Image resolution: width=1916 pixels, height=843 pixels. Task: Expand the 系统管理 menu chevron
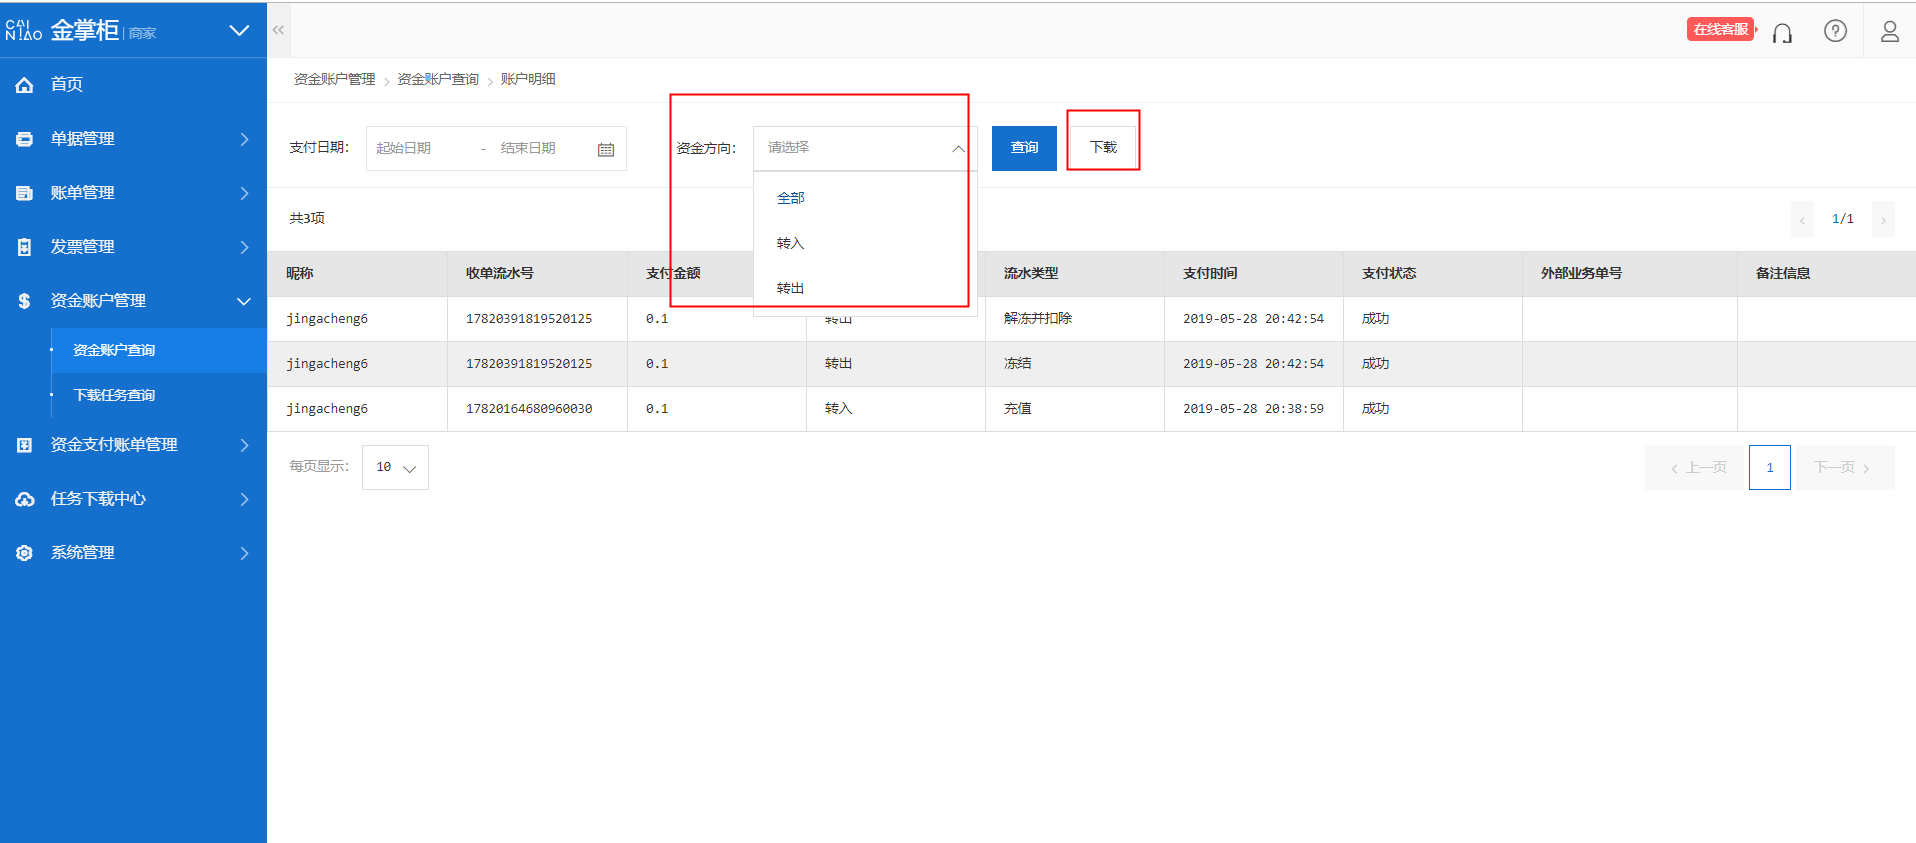coord(245,553)
